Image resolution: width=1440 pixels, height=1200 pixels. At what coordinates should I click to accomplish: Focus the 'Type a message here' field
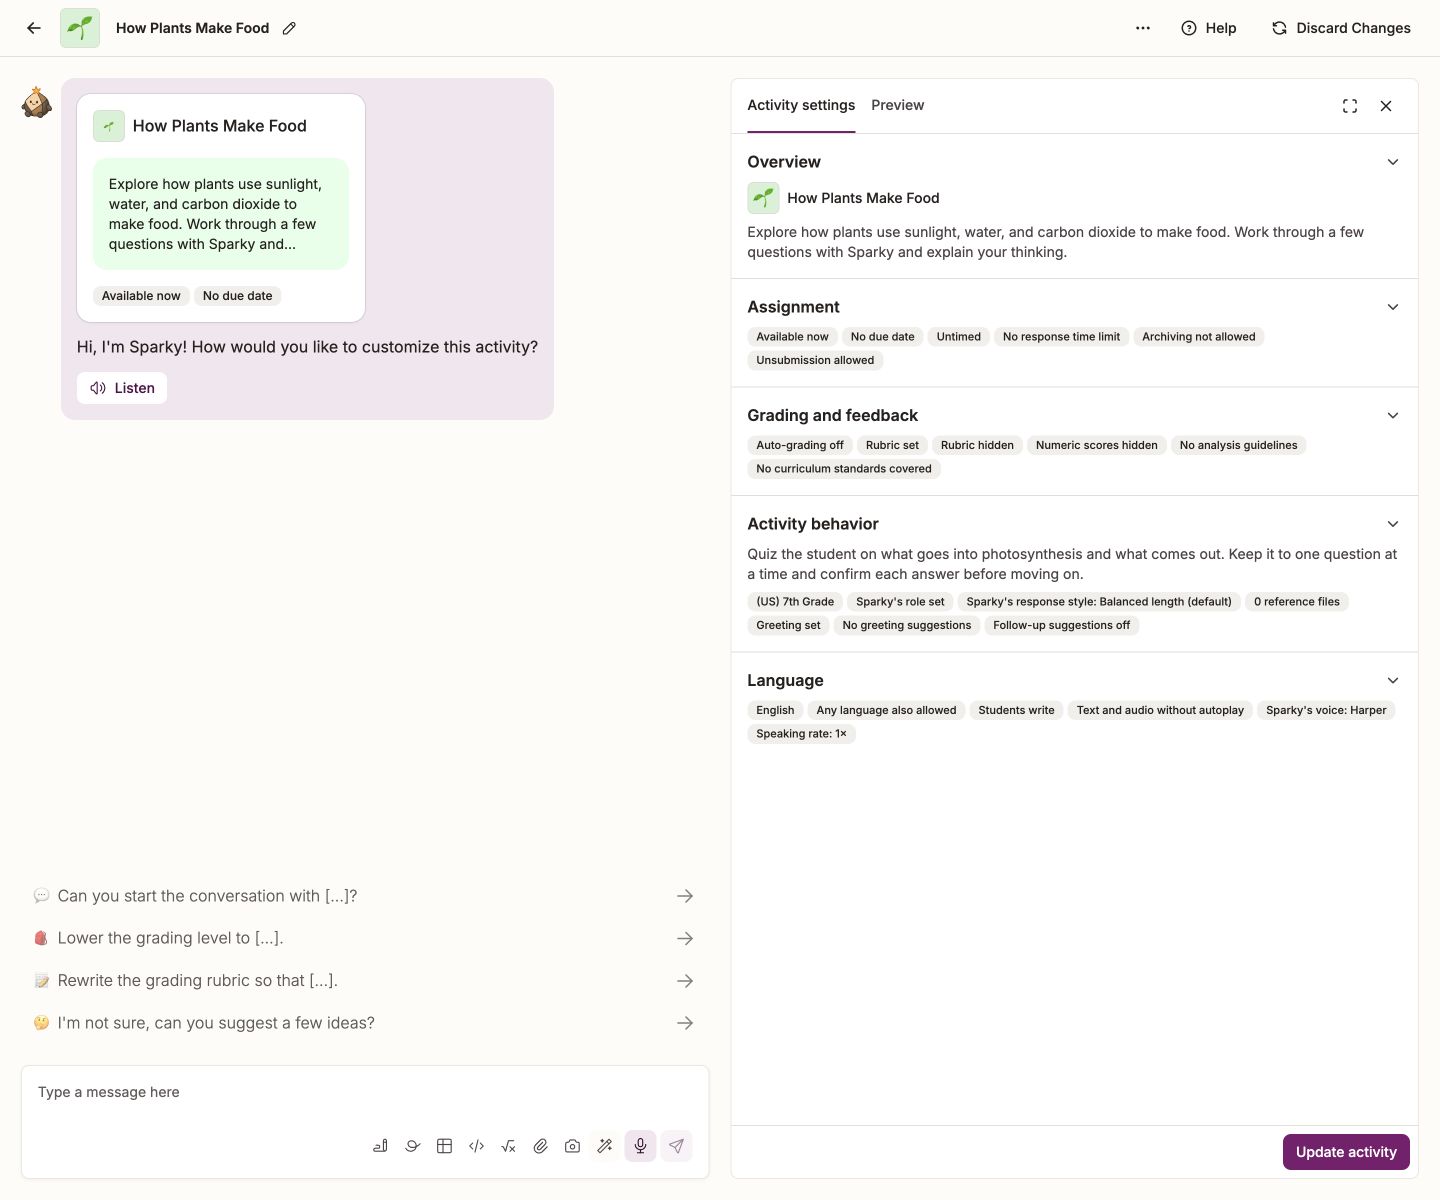point(365,1092)
